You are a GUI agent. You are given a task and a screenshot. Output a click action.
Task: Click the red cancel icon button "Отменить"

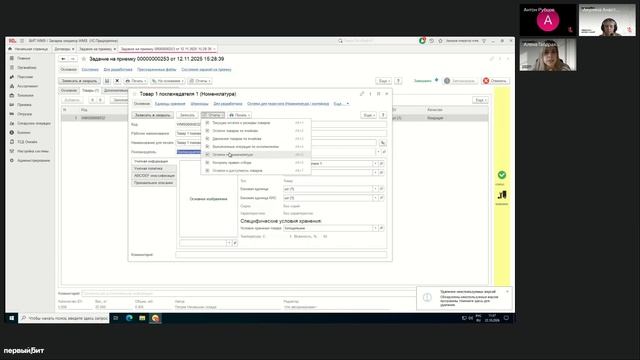[495, 81]
